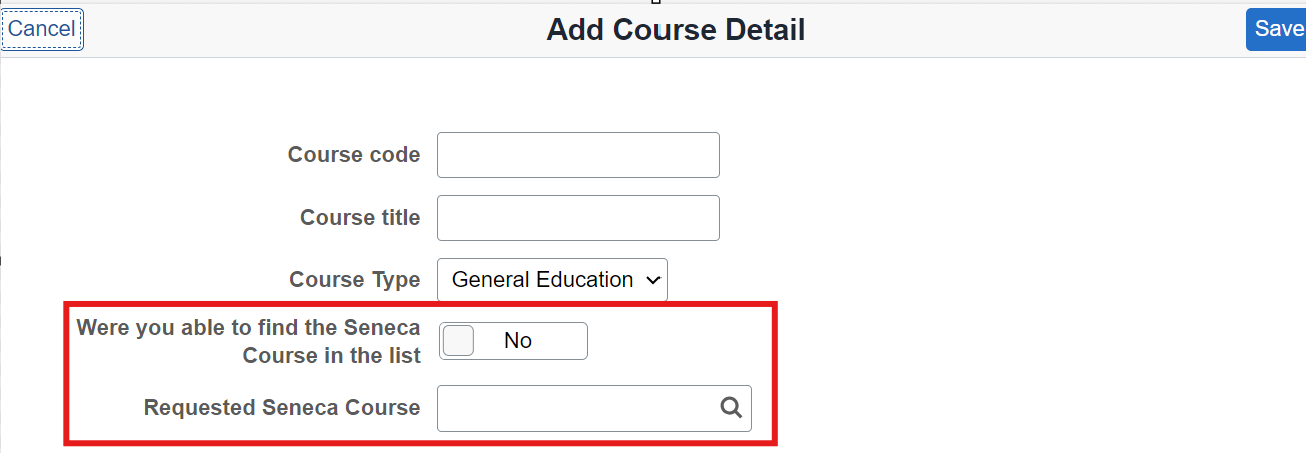Click the "Course title" label text

pos(360,218)
